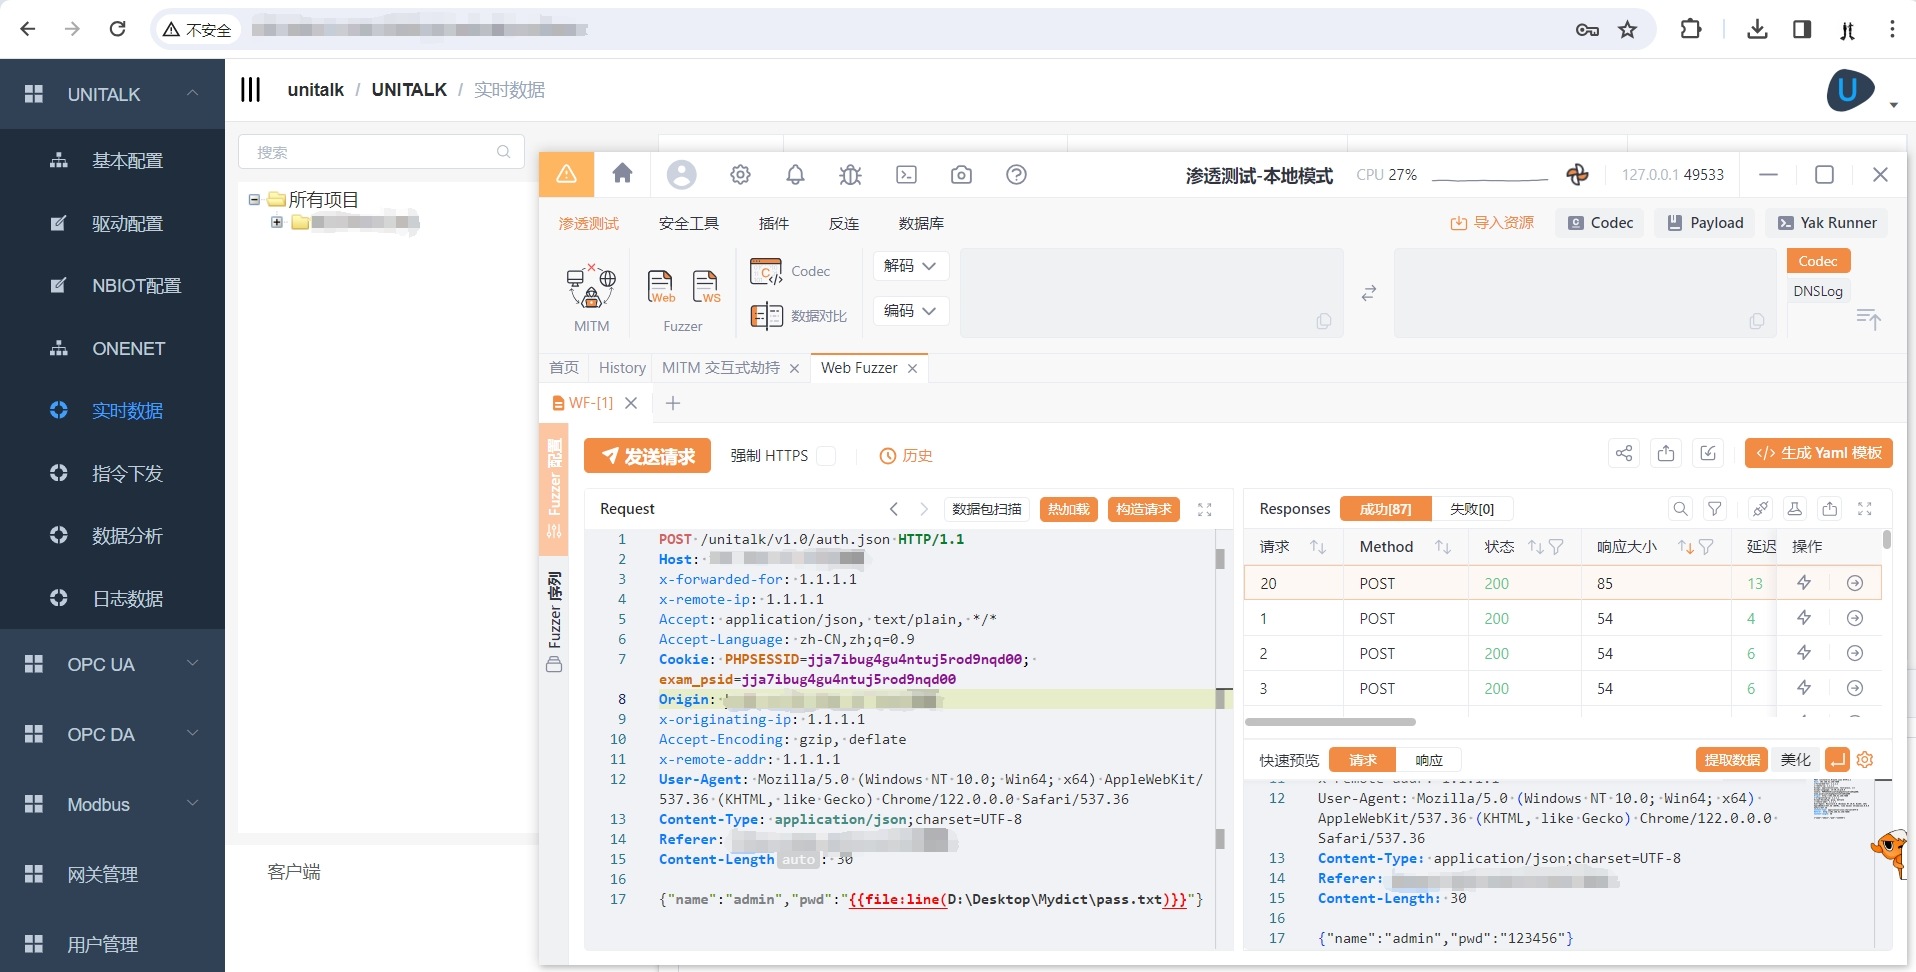Open the 数据库 menu
The image size is (1916, 972).
tap(921, 223)
